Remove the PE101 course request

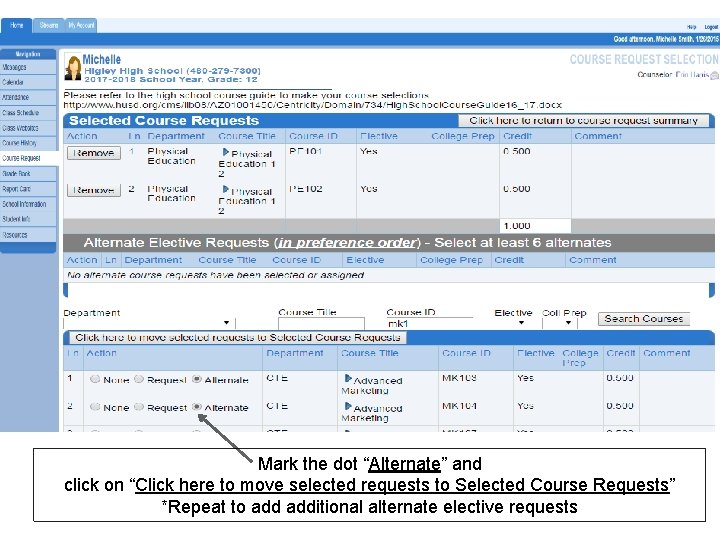94,153
